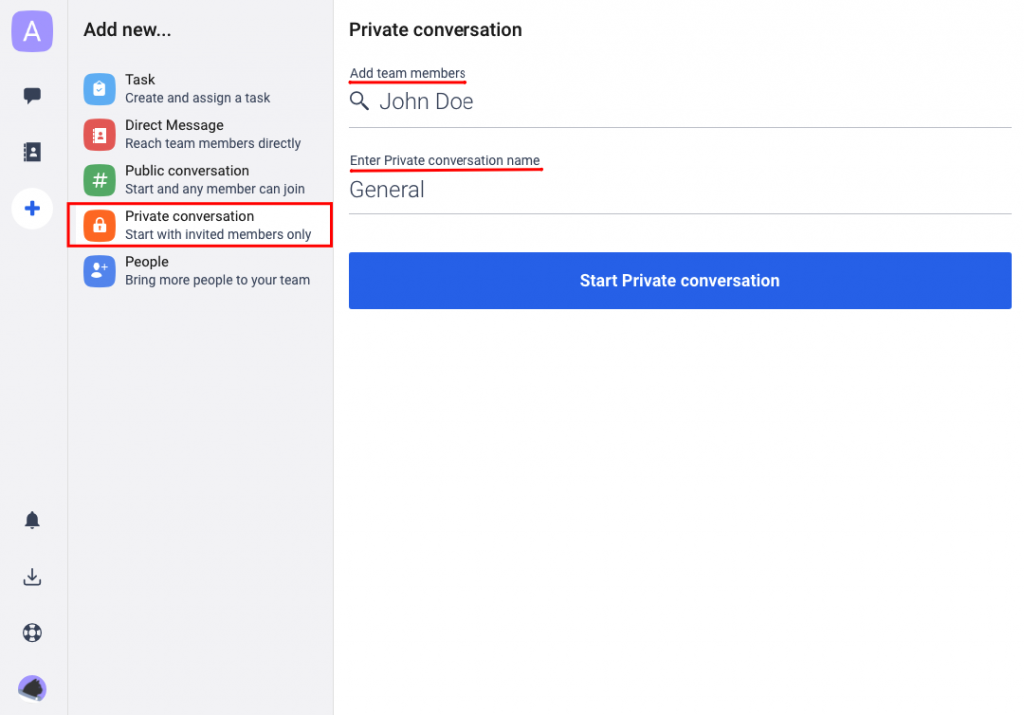Click the plus Add new icon
The image size is (1024, 715).
point(31,208)
